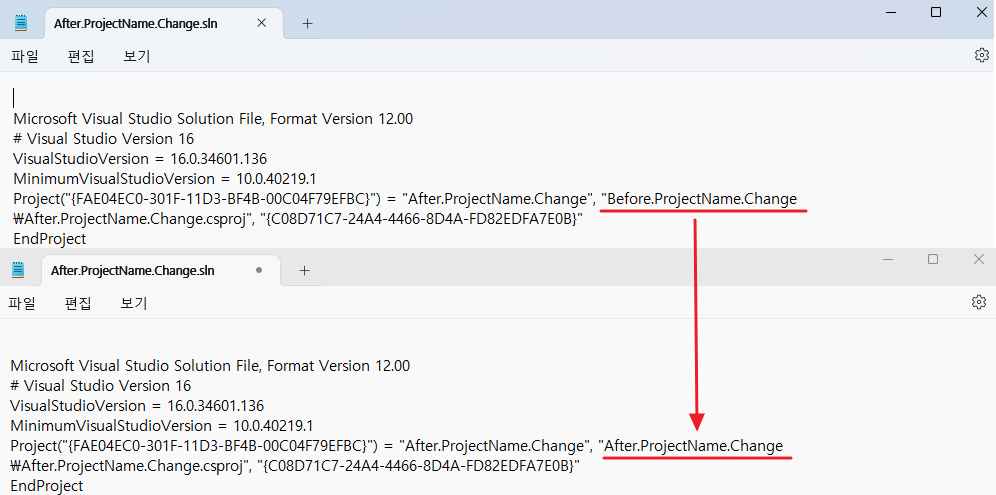Viewport: 996px width, 495px height.
Task: Click GUID {C08D71C7-24A4-4466-8D4A-FD82EDFA7E0B} in upper window
Action: 422,219
